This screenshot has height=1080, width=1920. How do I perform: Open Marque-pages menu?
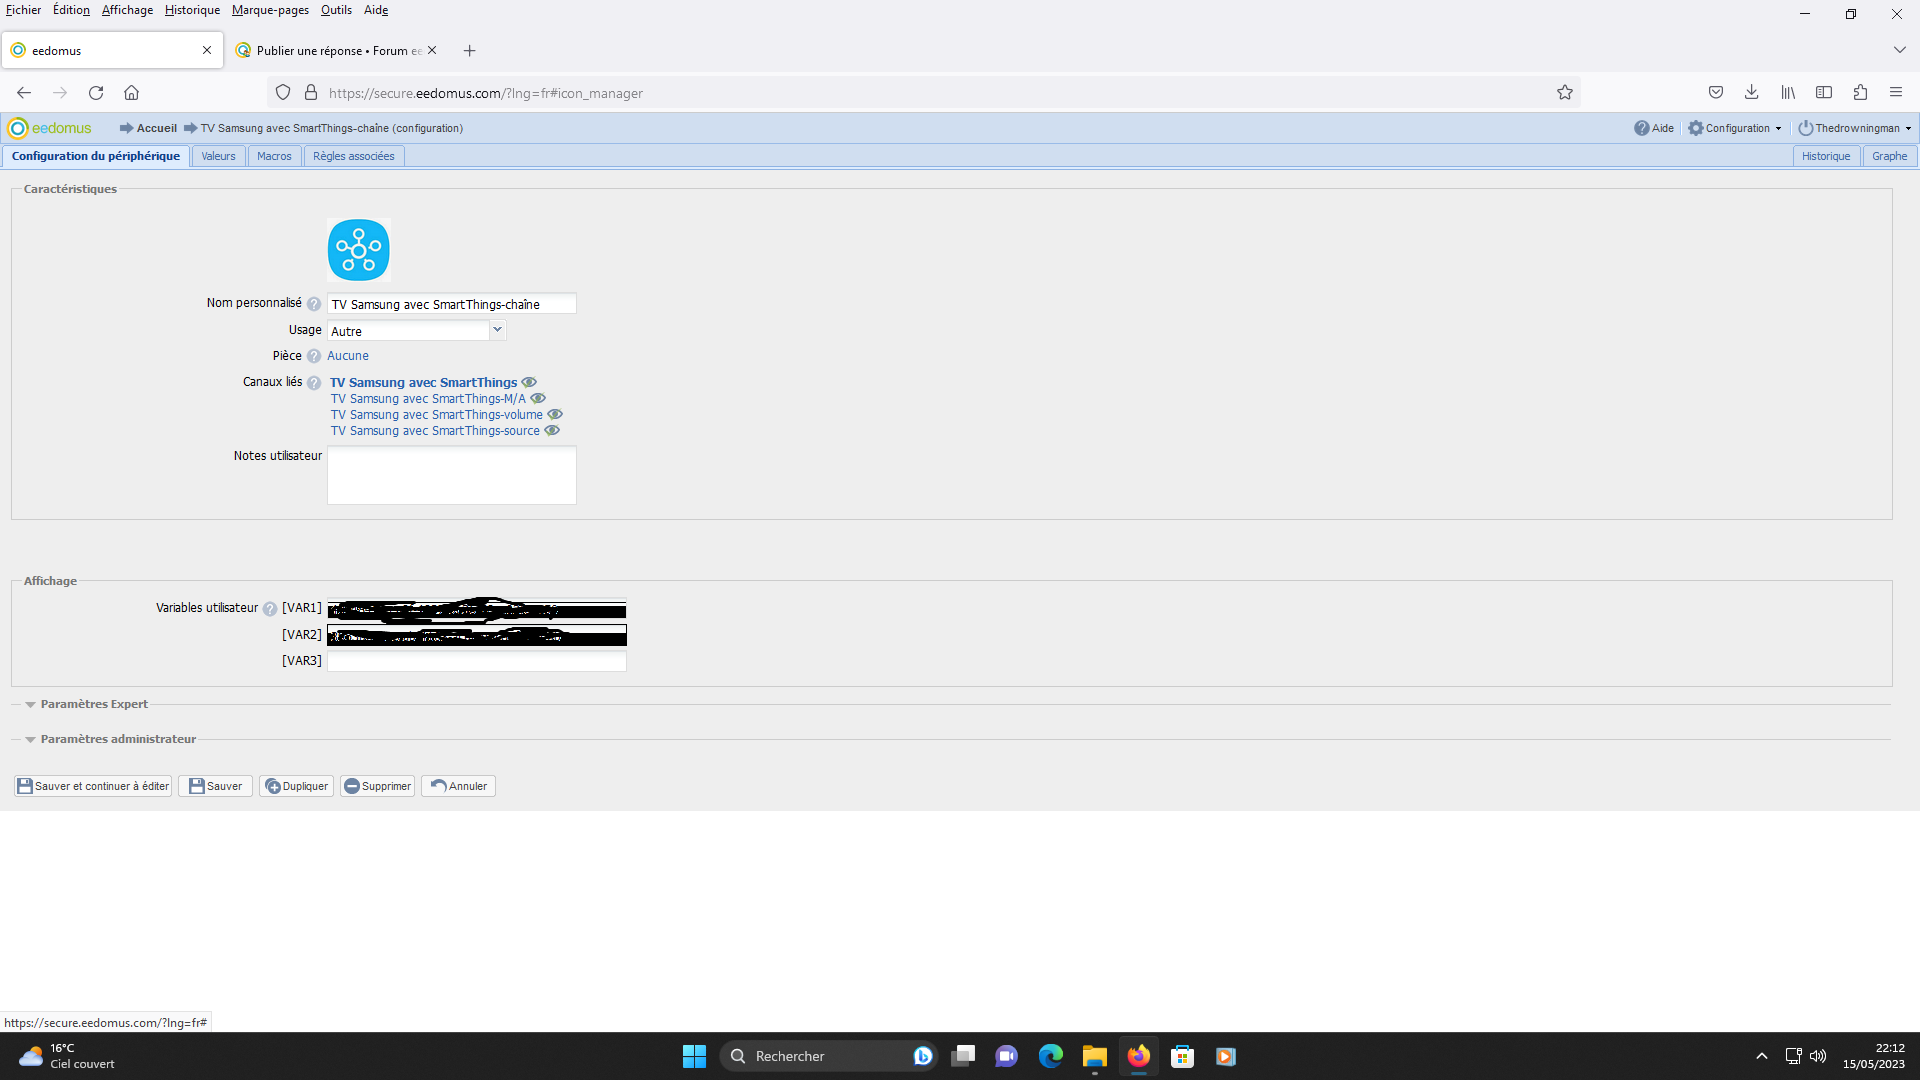270,10
